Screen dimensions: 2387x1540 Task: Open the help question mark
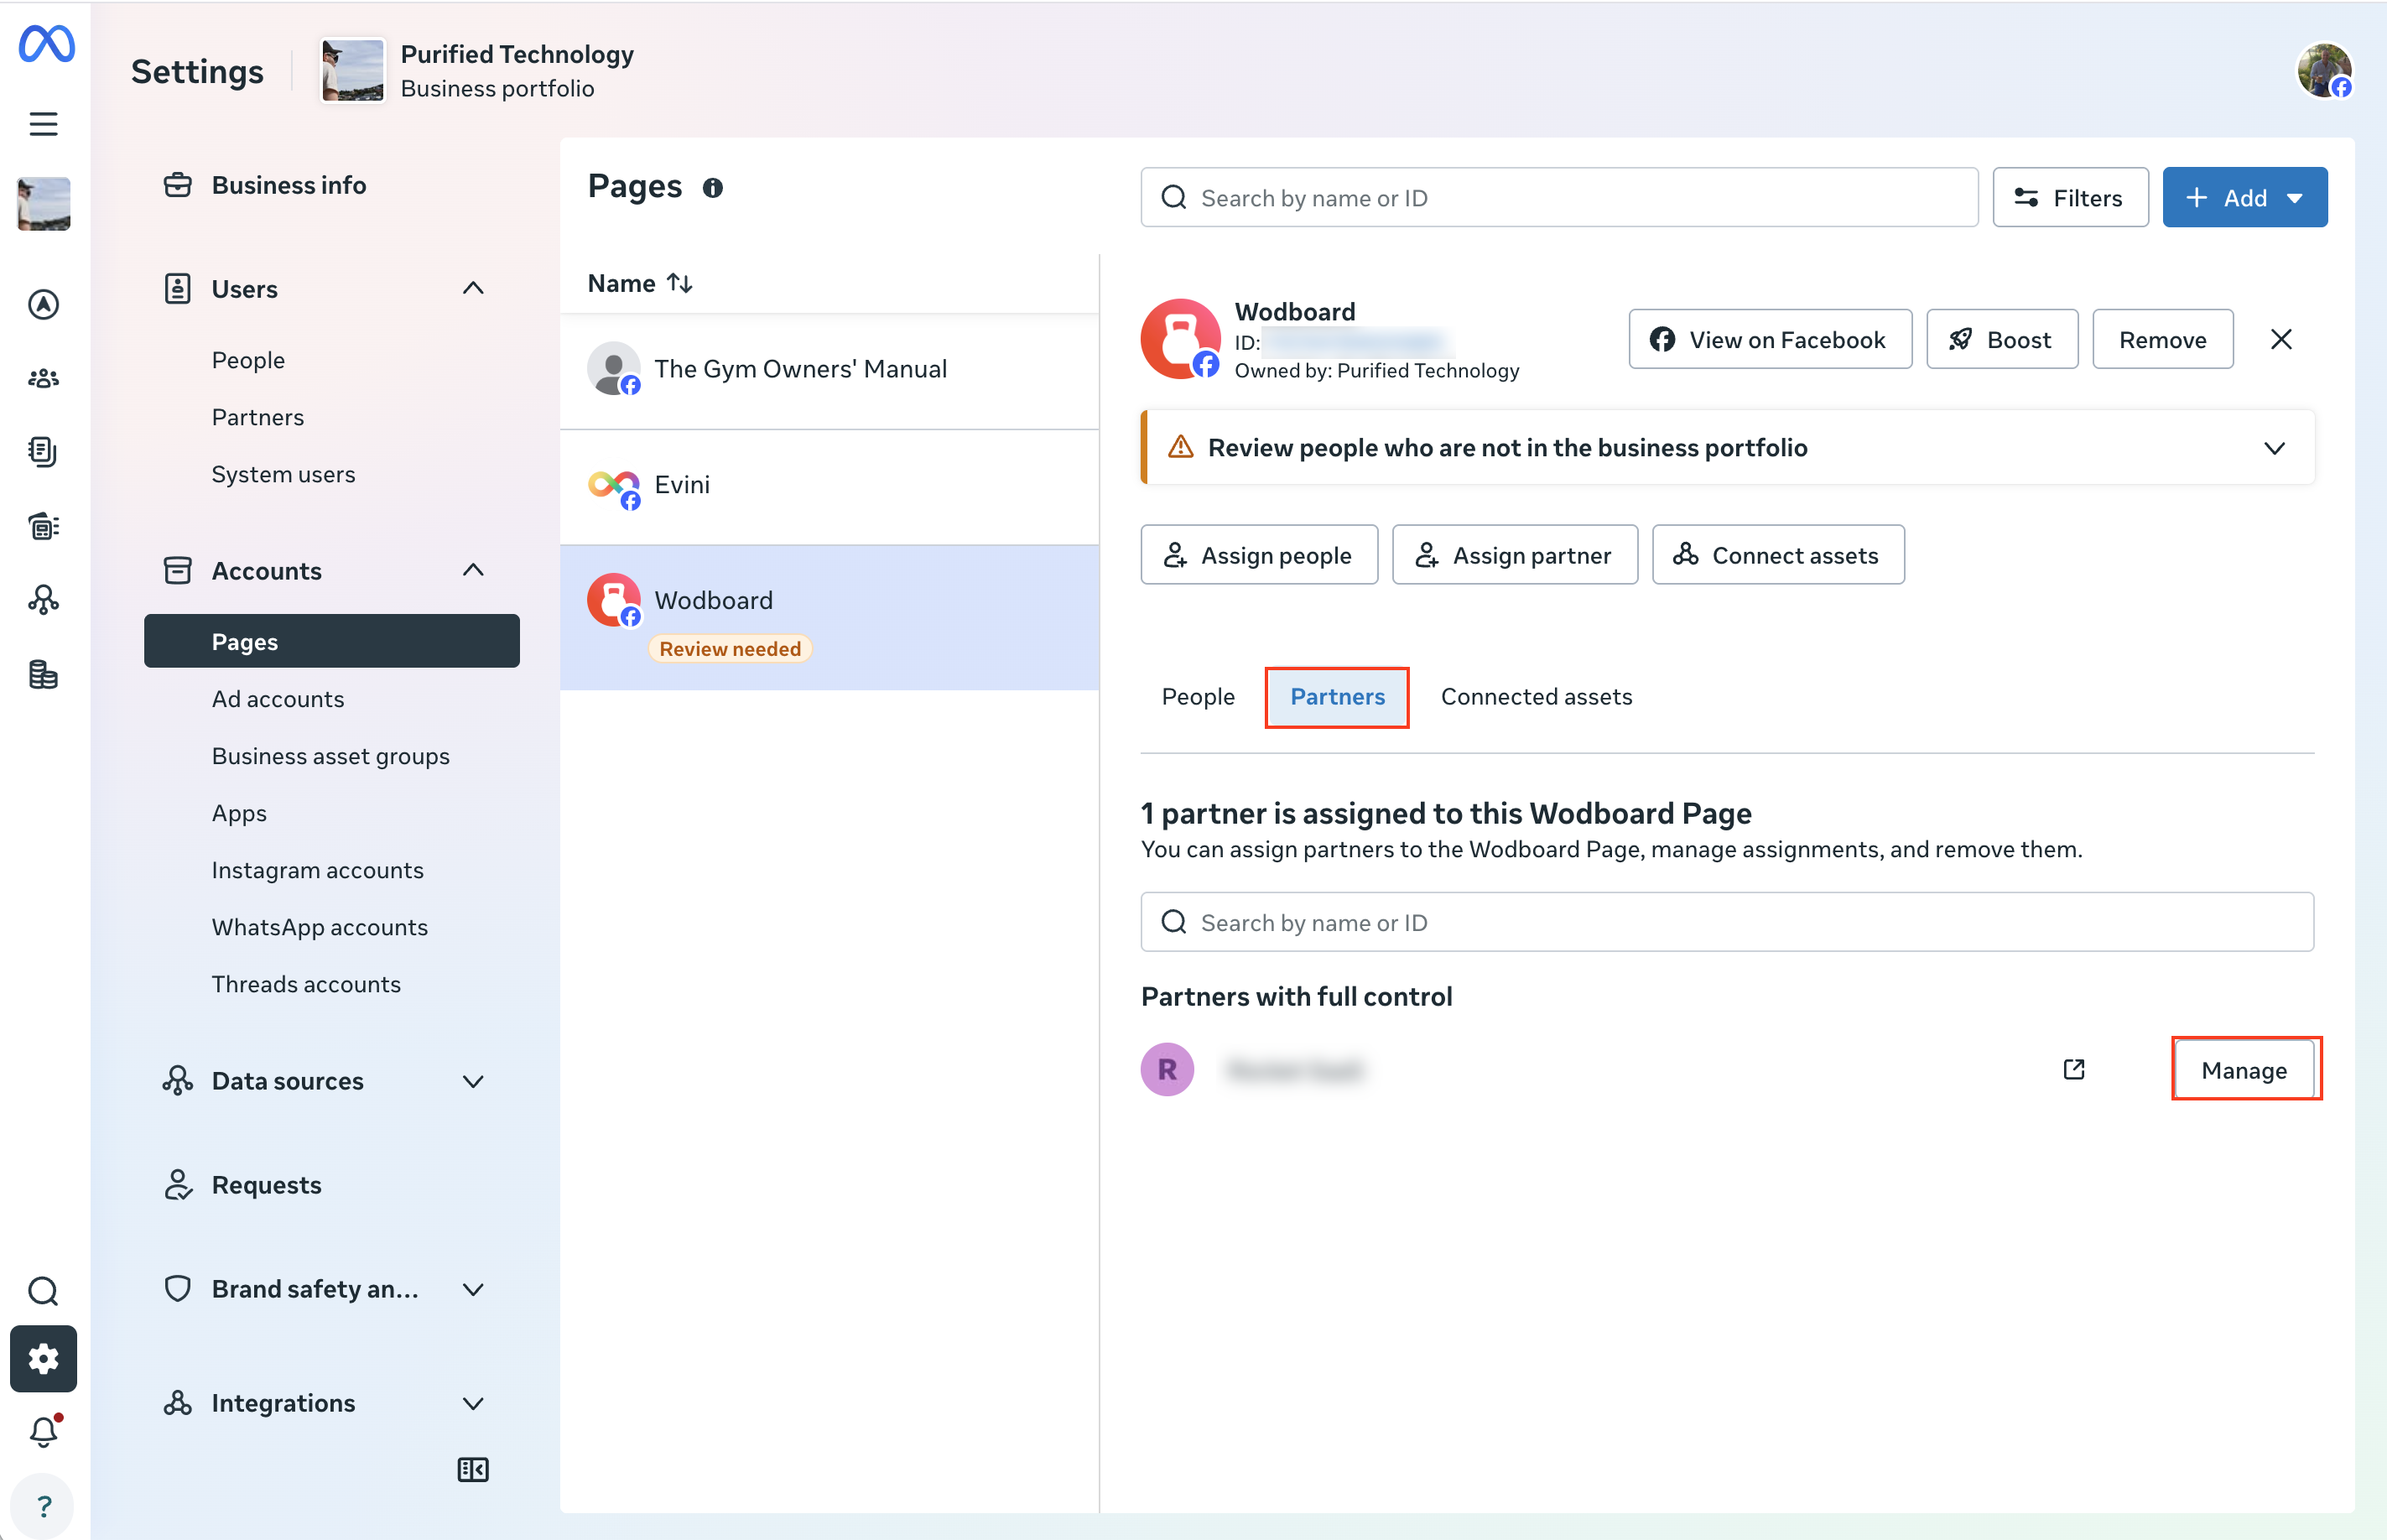(x=43, y=1506)
